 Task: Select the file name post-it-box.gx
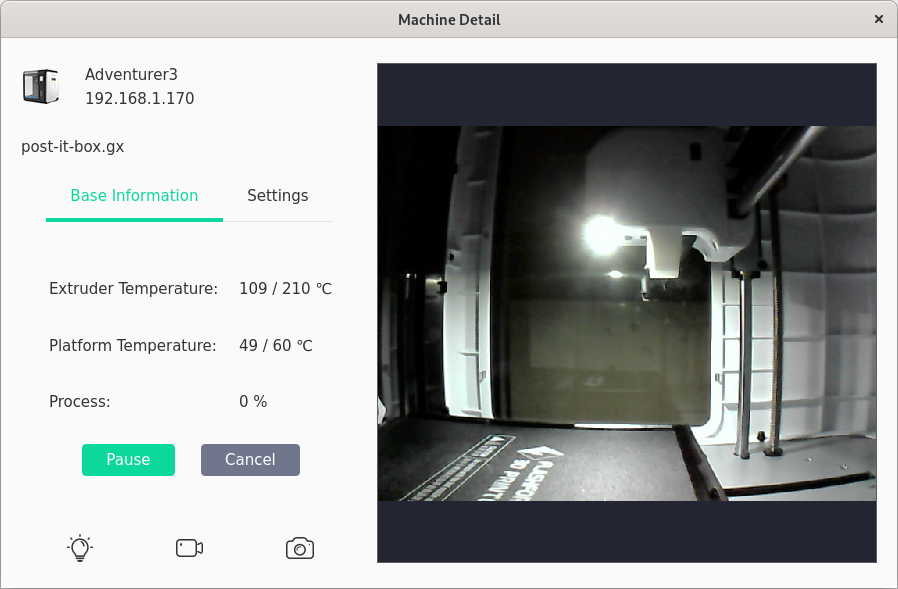pyautogui.click(x=72, y=146)
